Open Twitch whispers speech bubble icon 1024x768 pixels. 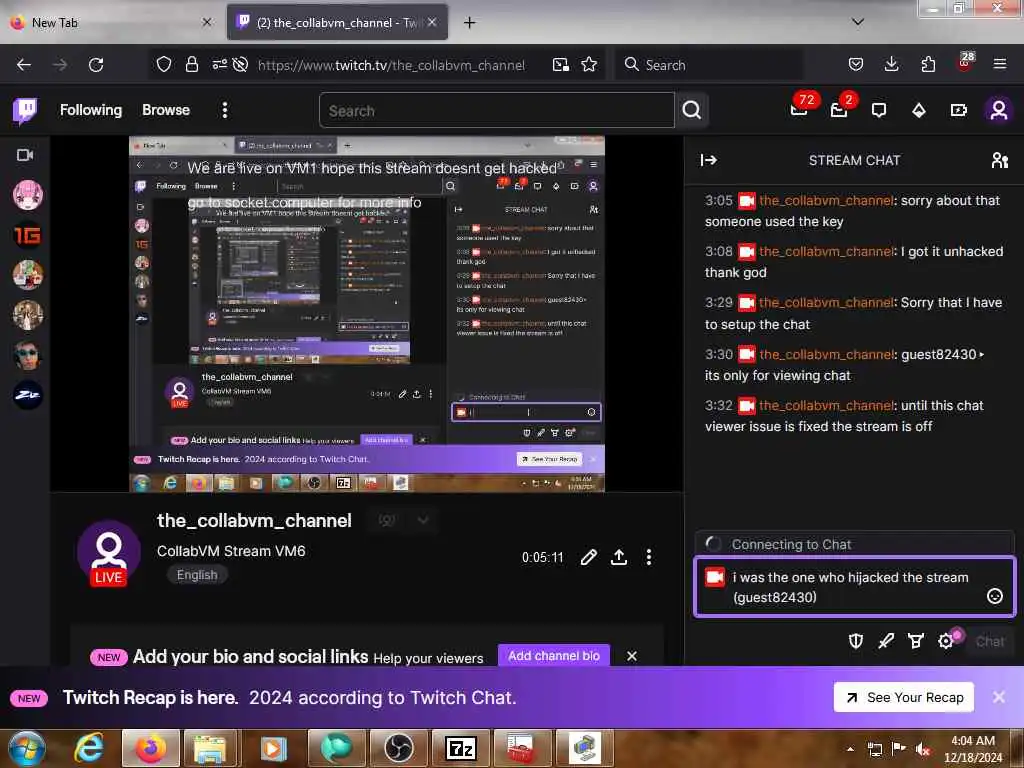click(x=879, y=110)
